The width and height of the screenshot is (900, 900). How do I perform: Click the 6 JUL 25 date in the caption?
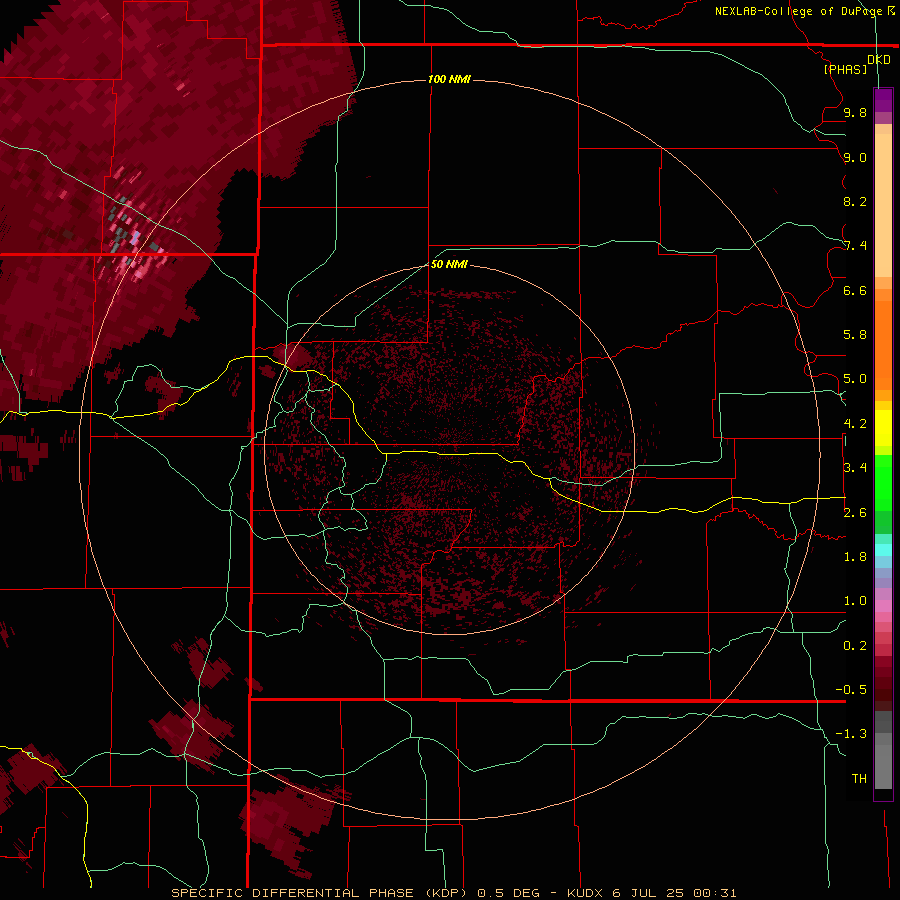[x=649, y=893]
